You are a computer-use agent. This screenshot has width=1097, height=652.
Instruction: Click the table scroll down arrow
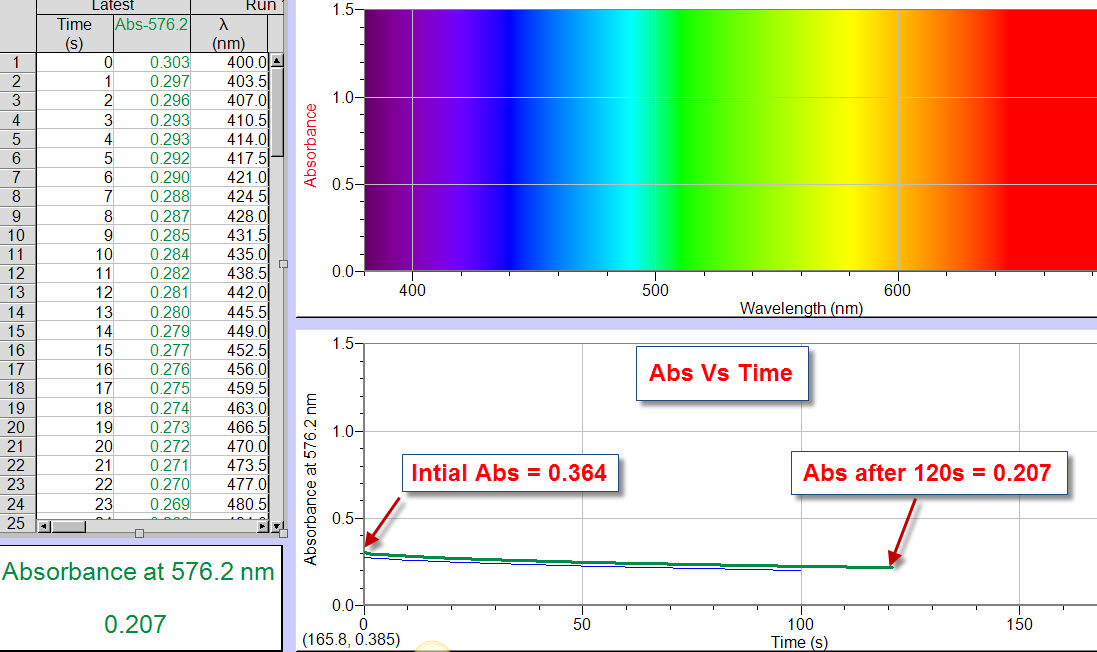point(277,526)
